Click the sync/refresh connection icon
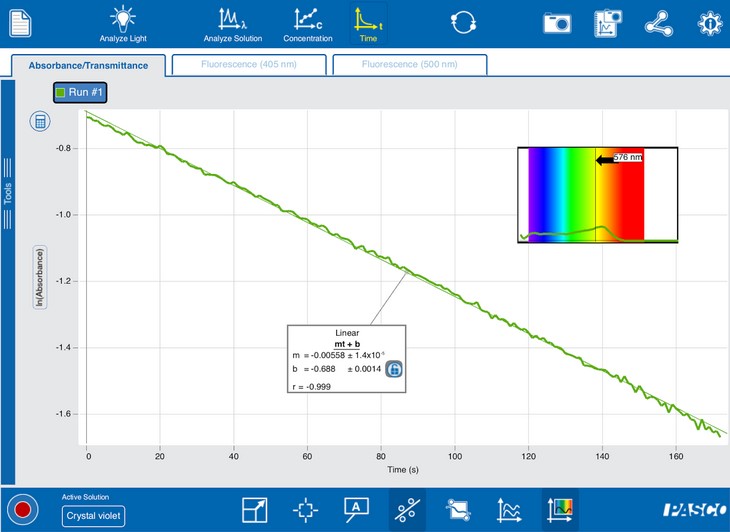 point(463,22)
